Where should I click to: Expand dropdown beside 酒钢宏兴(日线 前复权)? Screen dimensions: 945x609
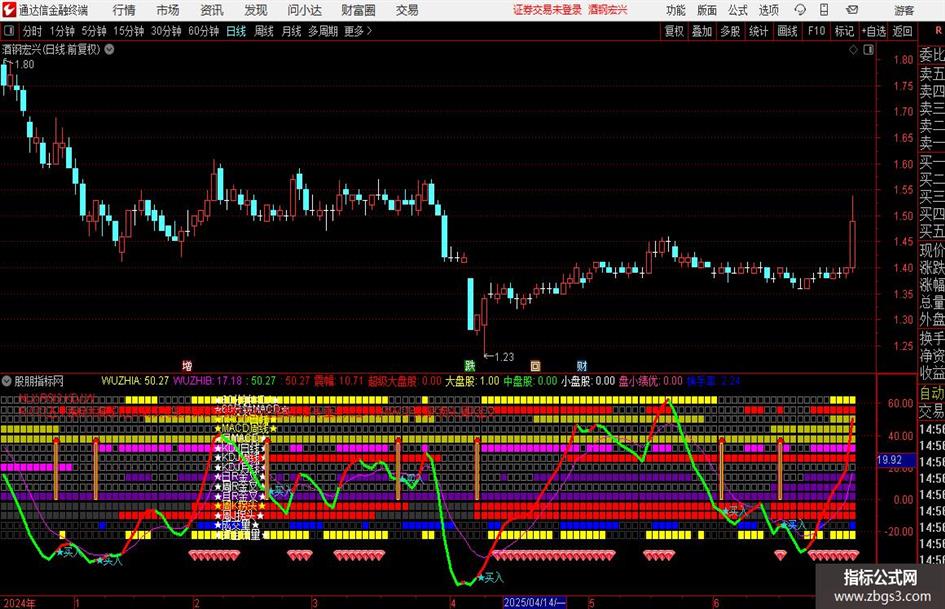click(x=109, y=49)
